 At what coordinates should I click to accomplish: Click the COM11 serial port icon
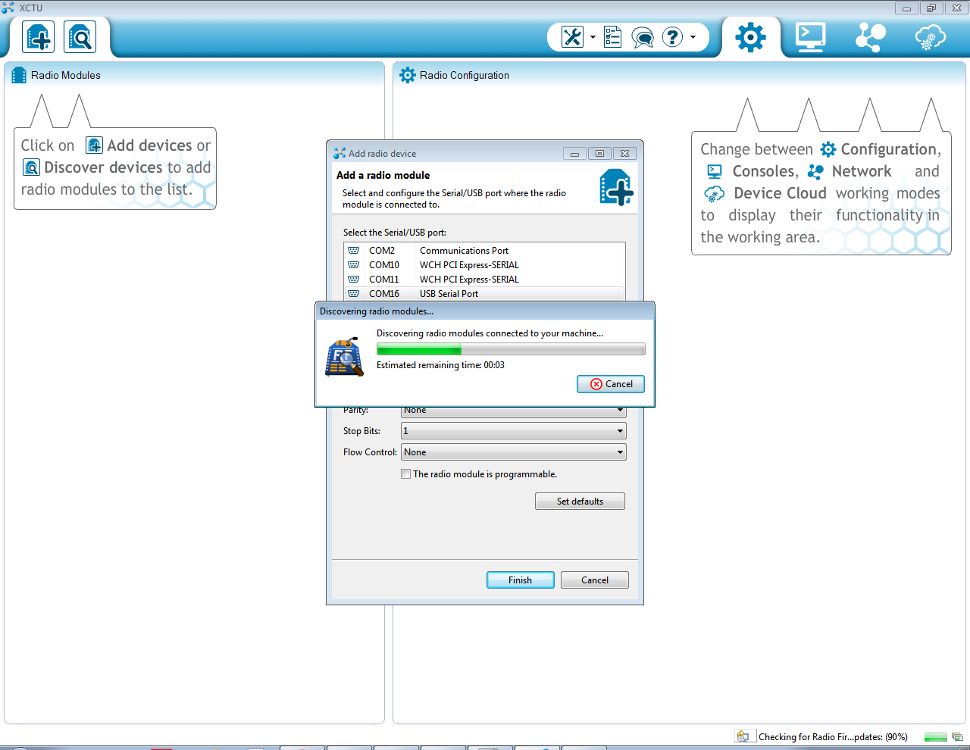353,279
